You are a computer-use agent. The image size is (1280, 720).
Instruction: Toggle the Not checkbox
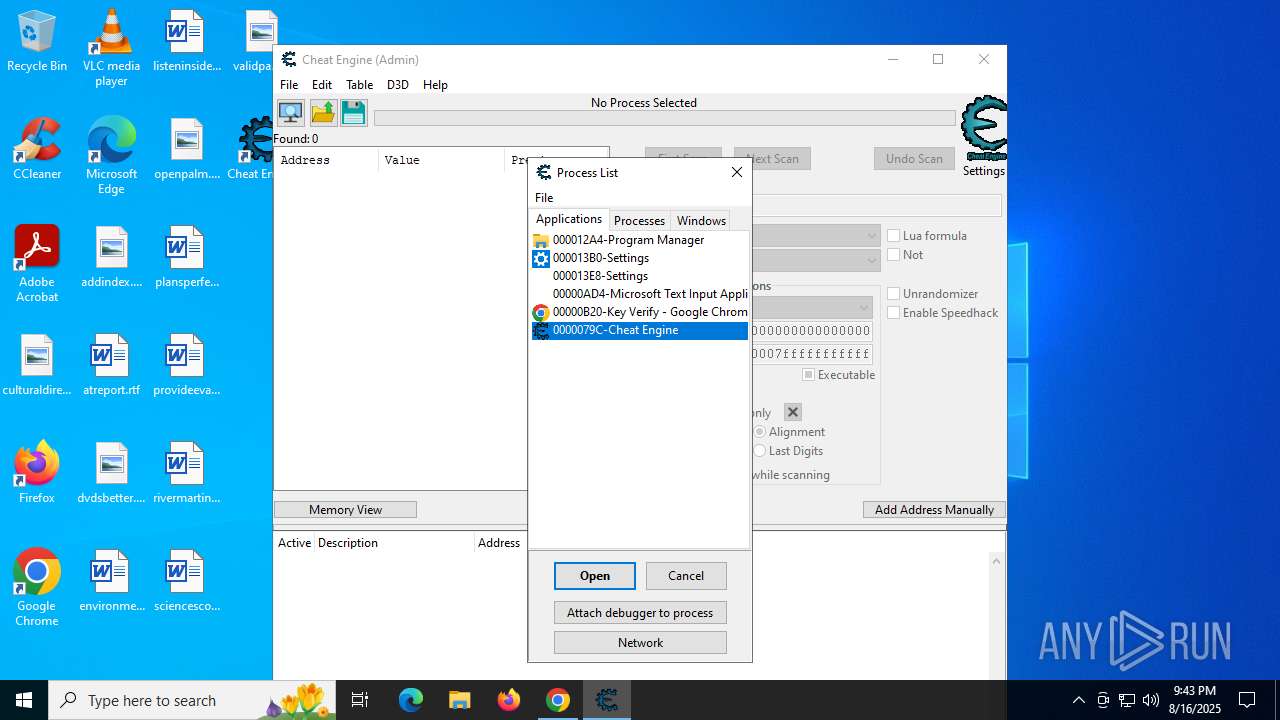click(894, 255)
